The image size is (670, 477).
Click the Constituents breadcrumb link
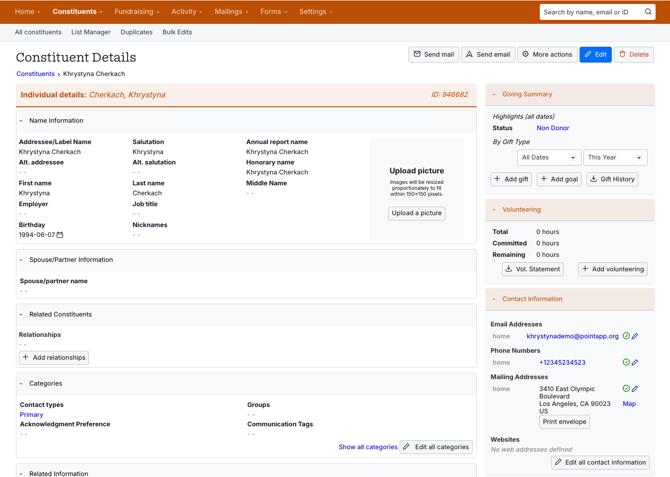click(x=35, y=74)
